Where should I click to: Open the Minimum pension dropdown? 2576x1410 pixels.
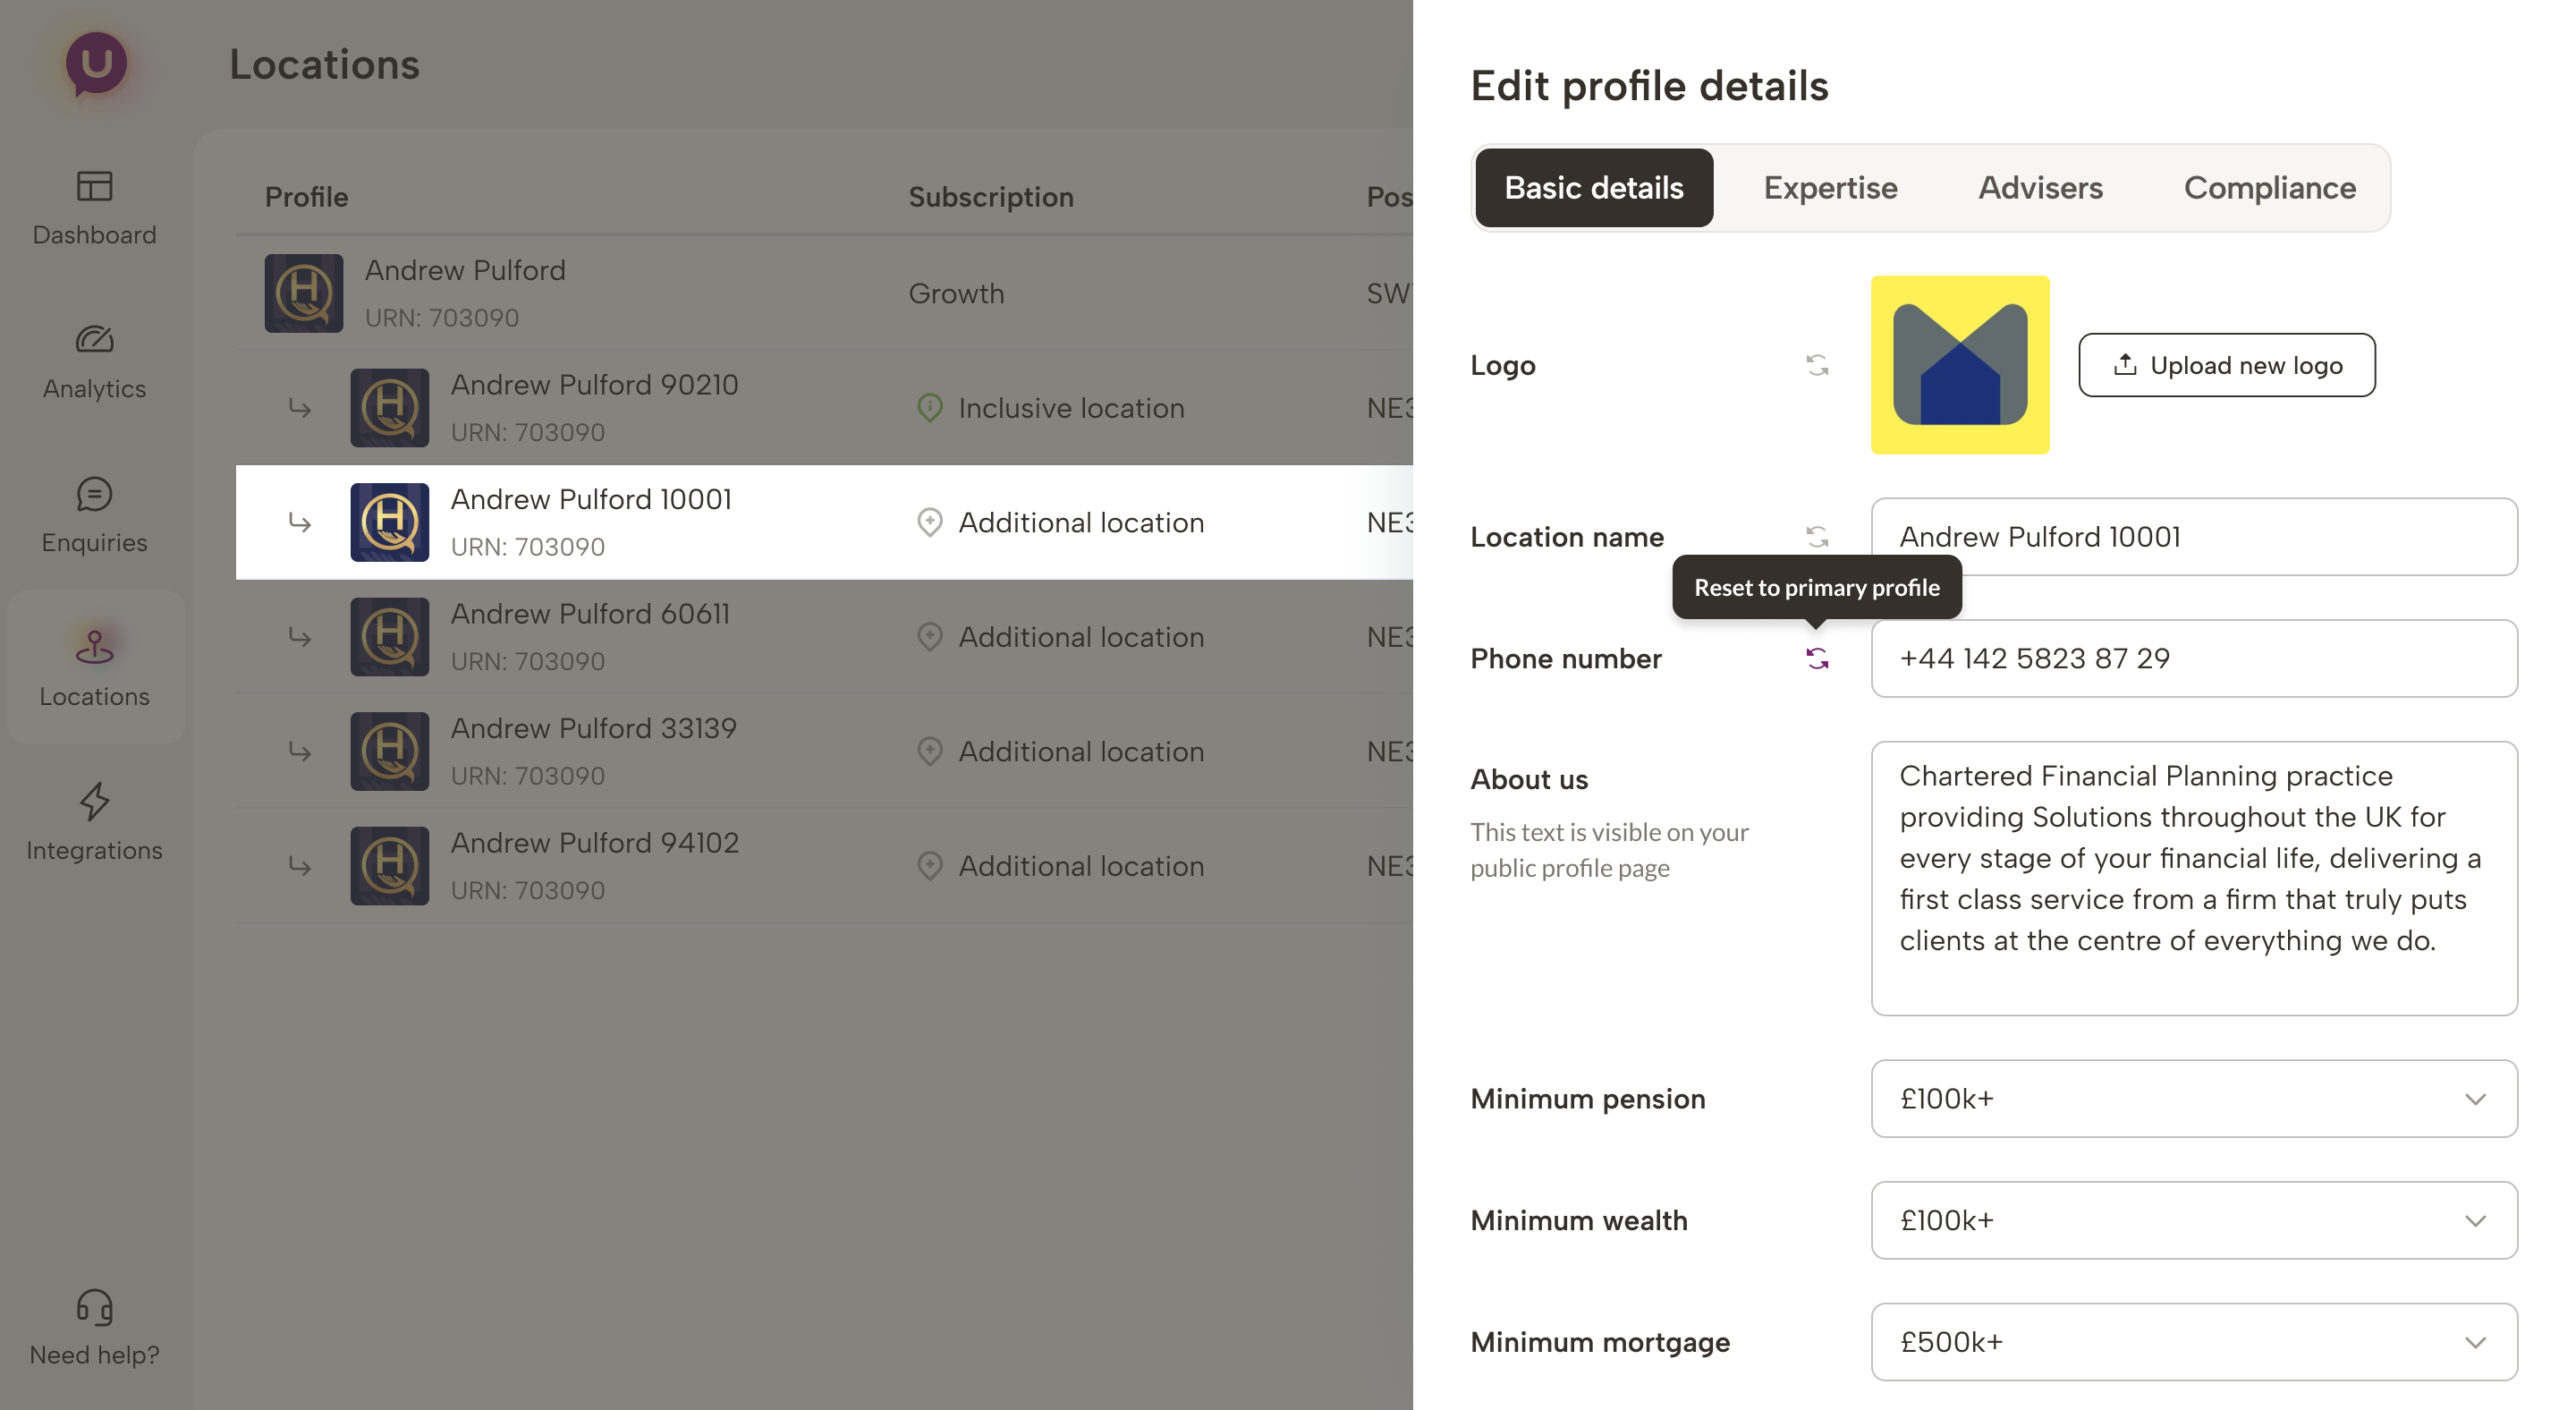(2194, 1099)
